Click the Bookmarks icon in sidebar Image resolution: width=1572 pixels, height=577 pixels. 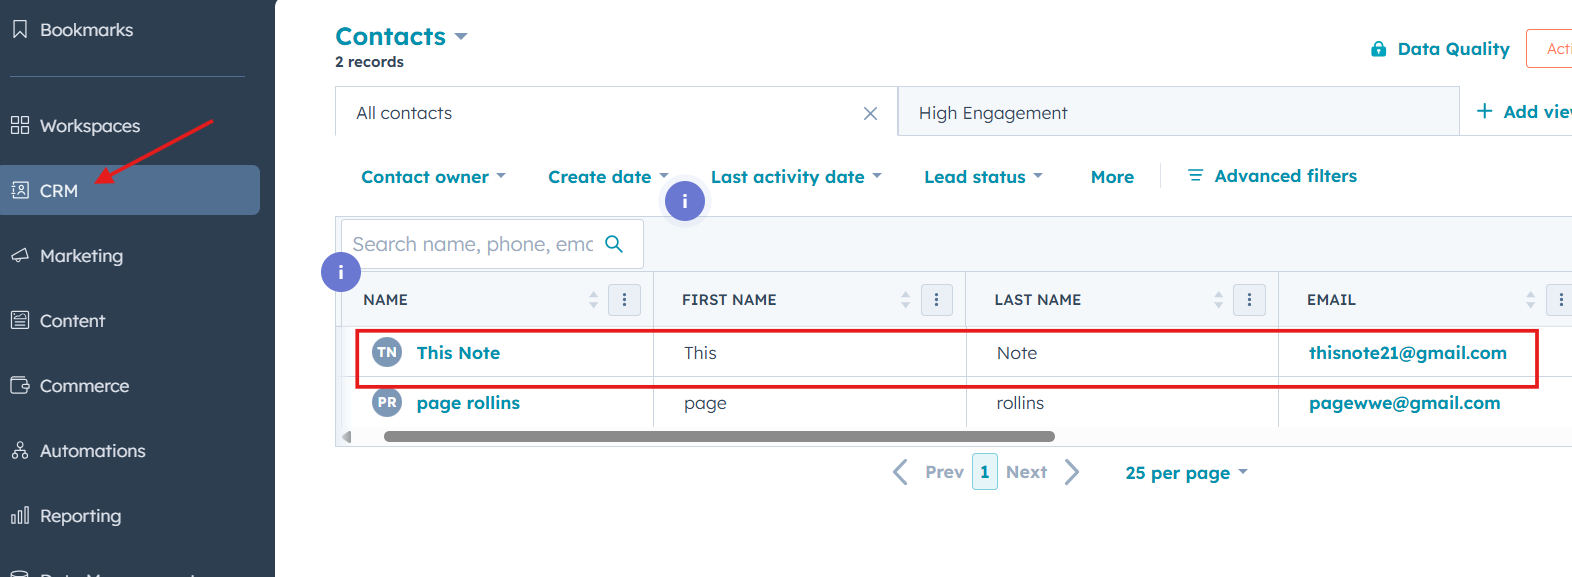tap(20, 30)
